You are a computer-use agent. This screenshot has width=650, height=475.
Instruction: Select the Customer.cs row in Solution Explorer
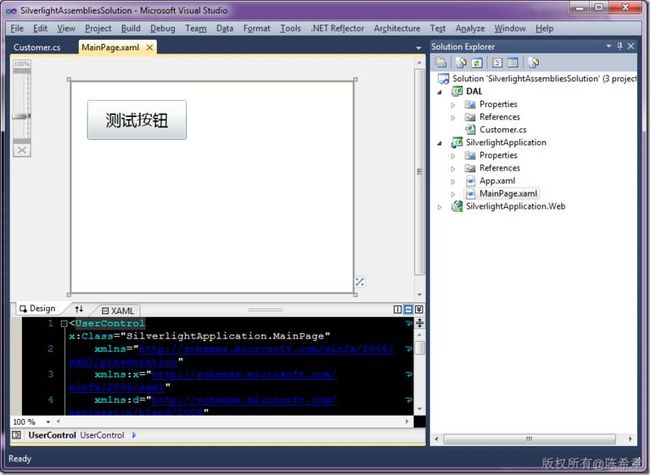tap(503, 130)
